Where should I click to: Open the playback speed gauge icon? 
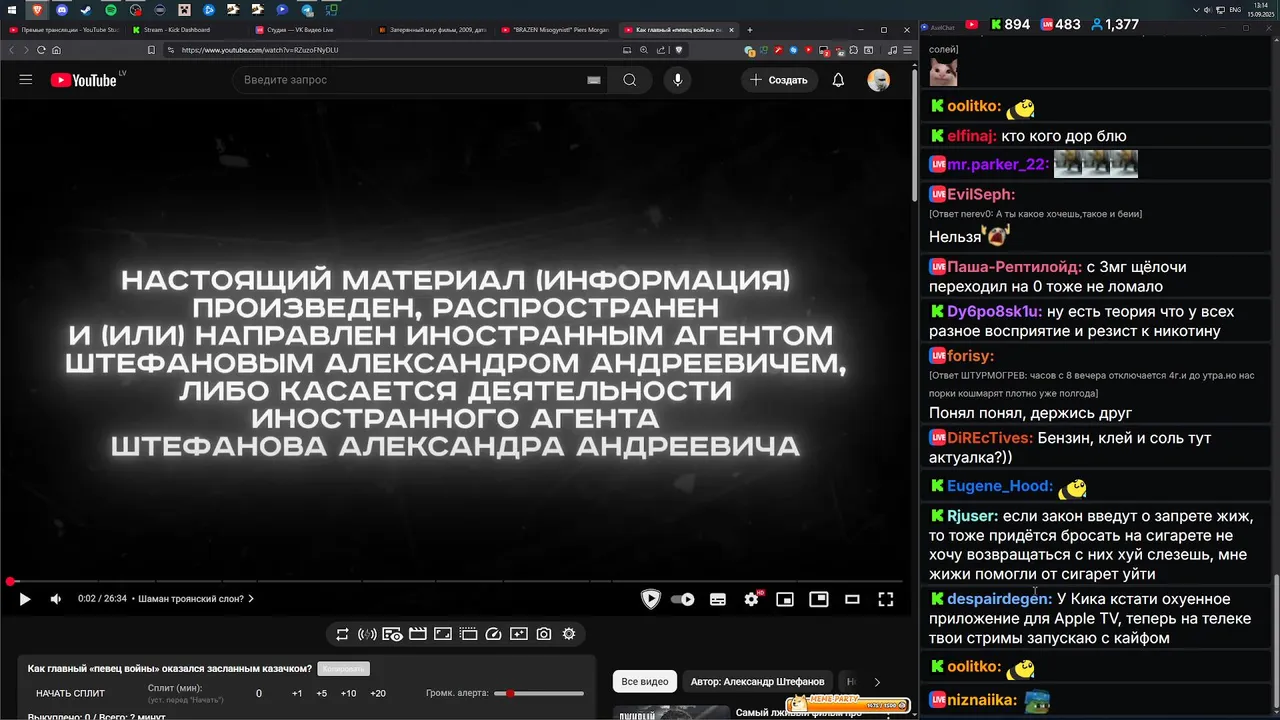(x=493, y=634)
